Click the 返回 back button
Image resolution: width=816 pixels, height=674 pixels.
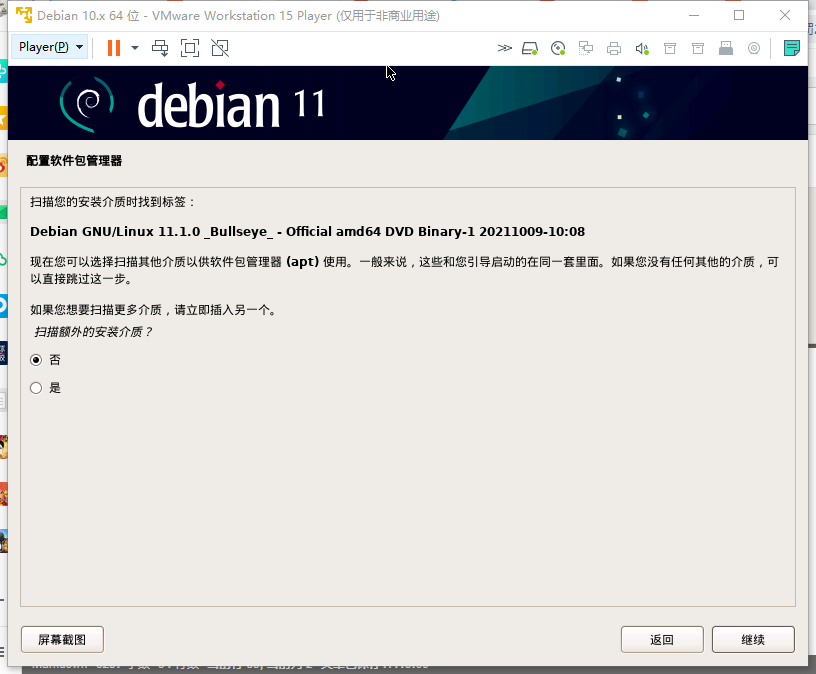(662, 640)
